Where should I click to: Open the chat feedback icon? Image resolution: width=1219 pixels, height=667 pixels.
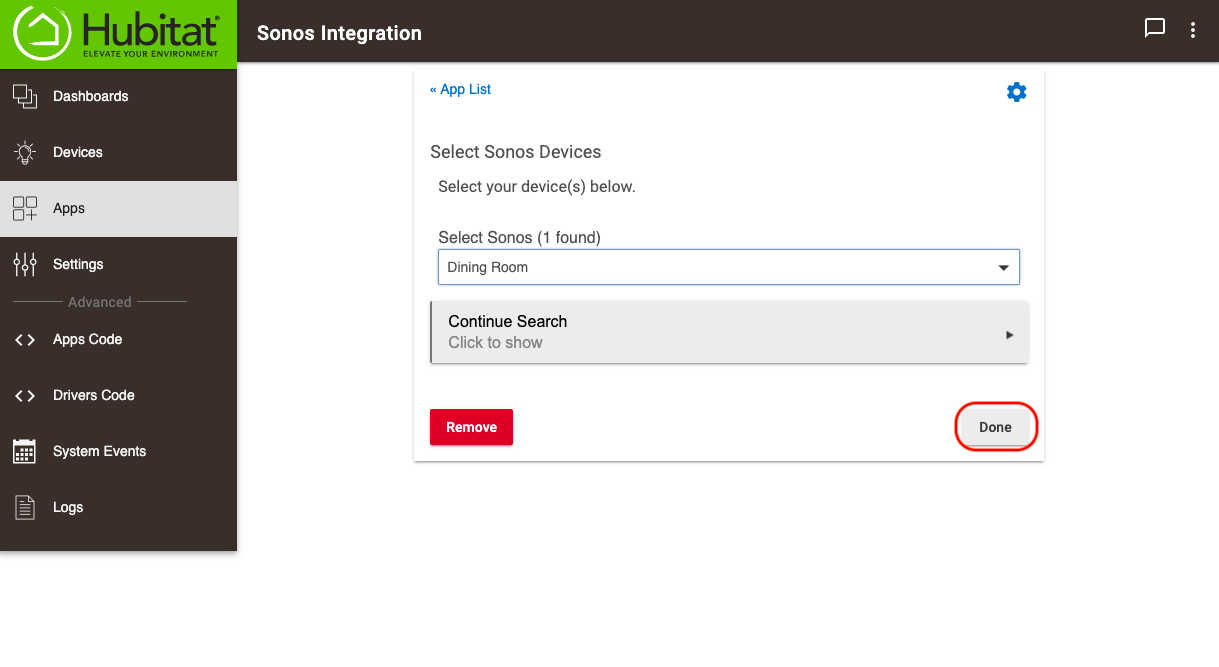pyautogui.click(x=1155, y=29)
